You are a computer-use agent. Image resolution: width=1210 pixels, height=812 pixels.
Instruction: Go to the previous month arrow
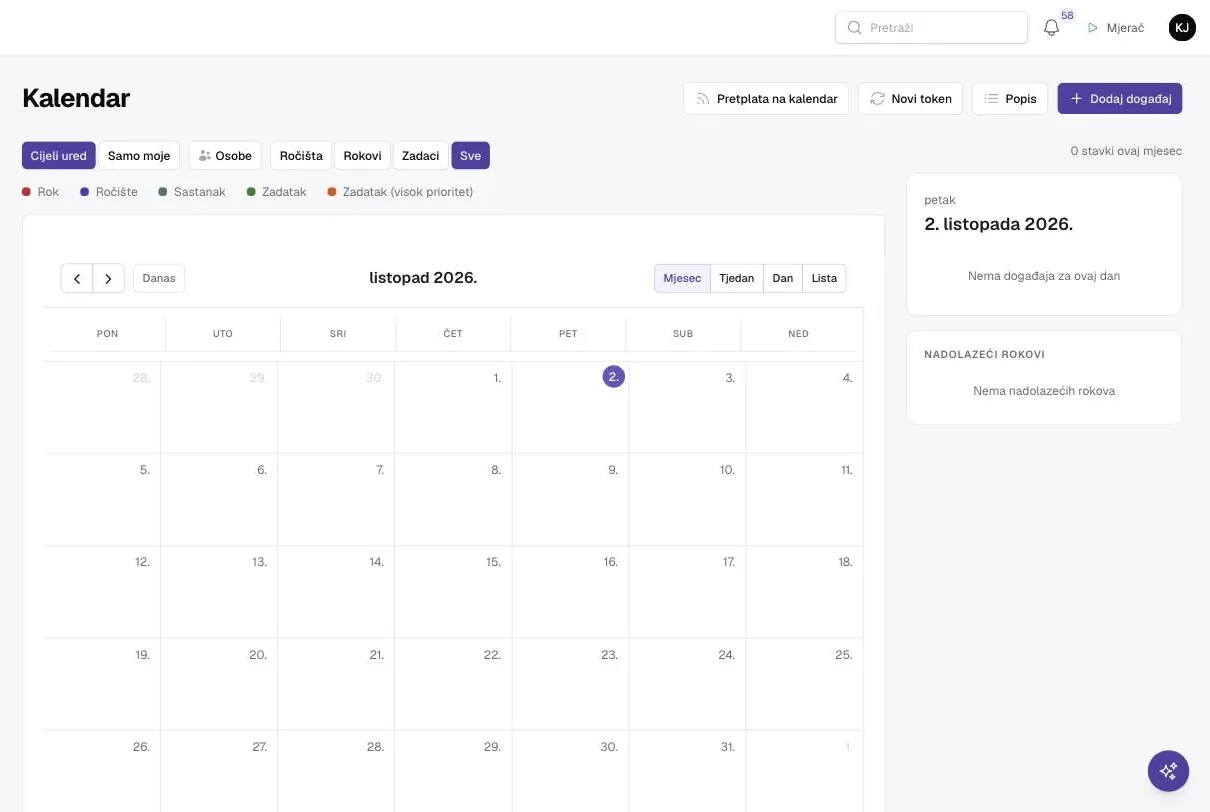pos(77,278)
